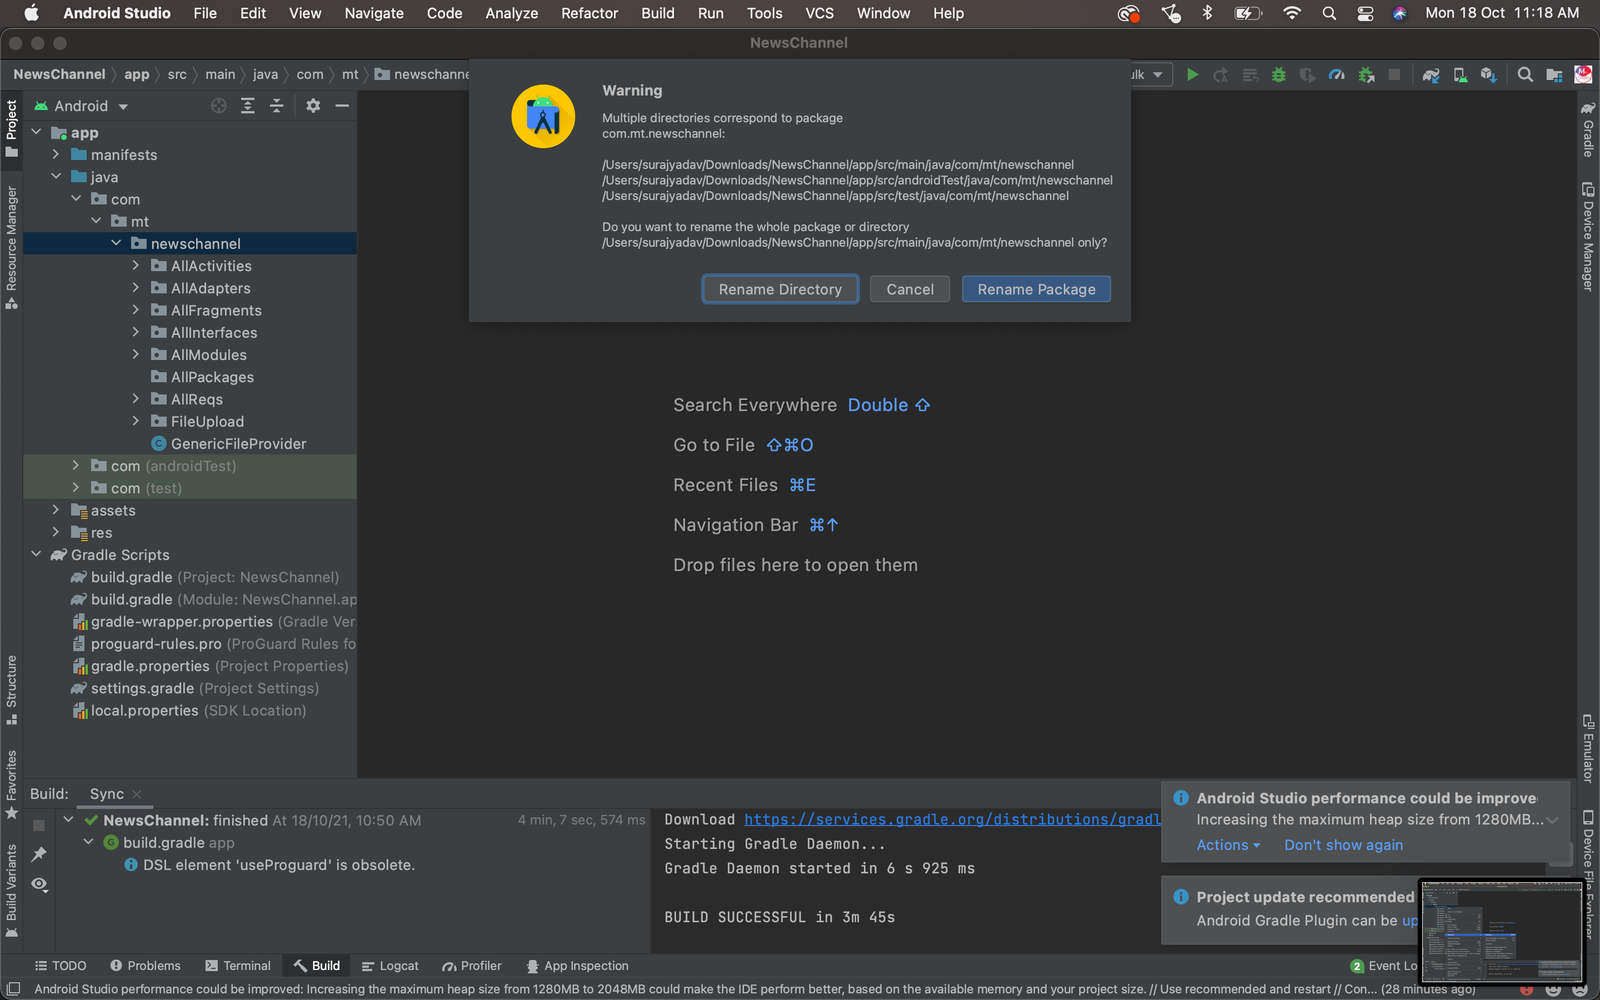Click desktop preview thumbnail at bottom right
This screenshot has height=1000, width=1600.
tap(1502, 933)
